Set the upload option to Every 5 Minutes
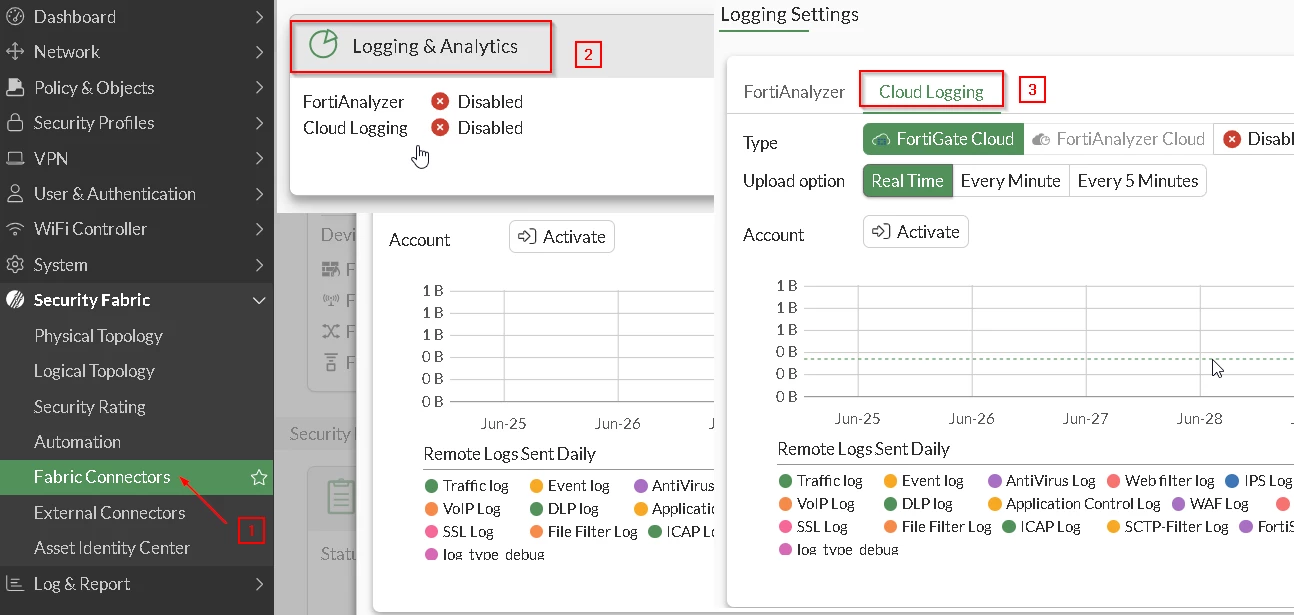The image size is (1294, 615). (1138, 181)
